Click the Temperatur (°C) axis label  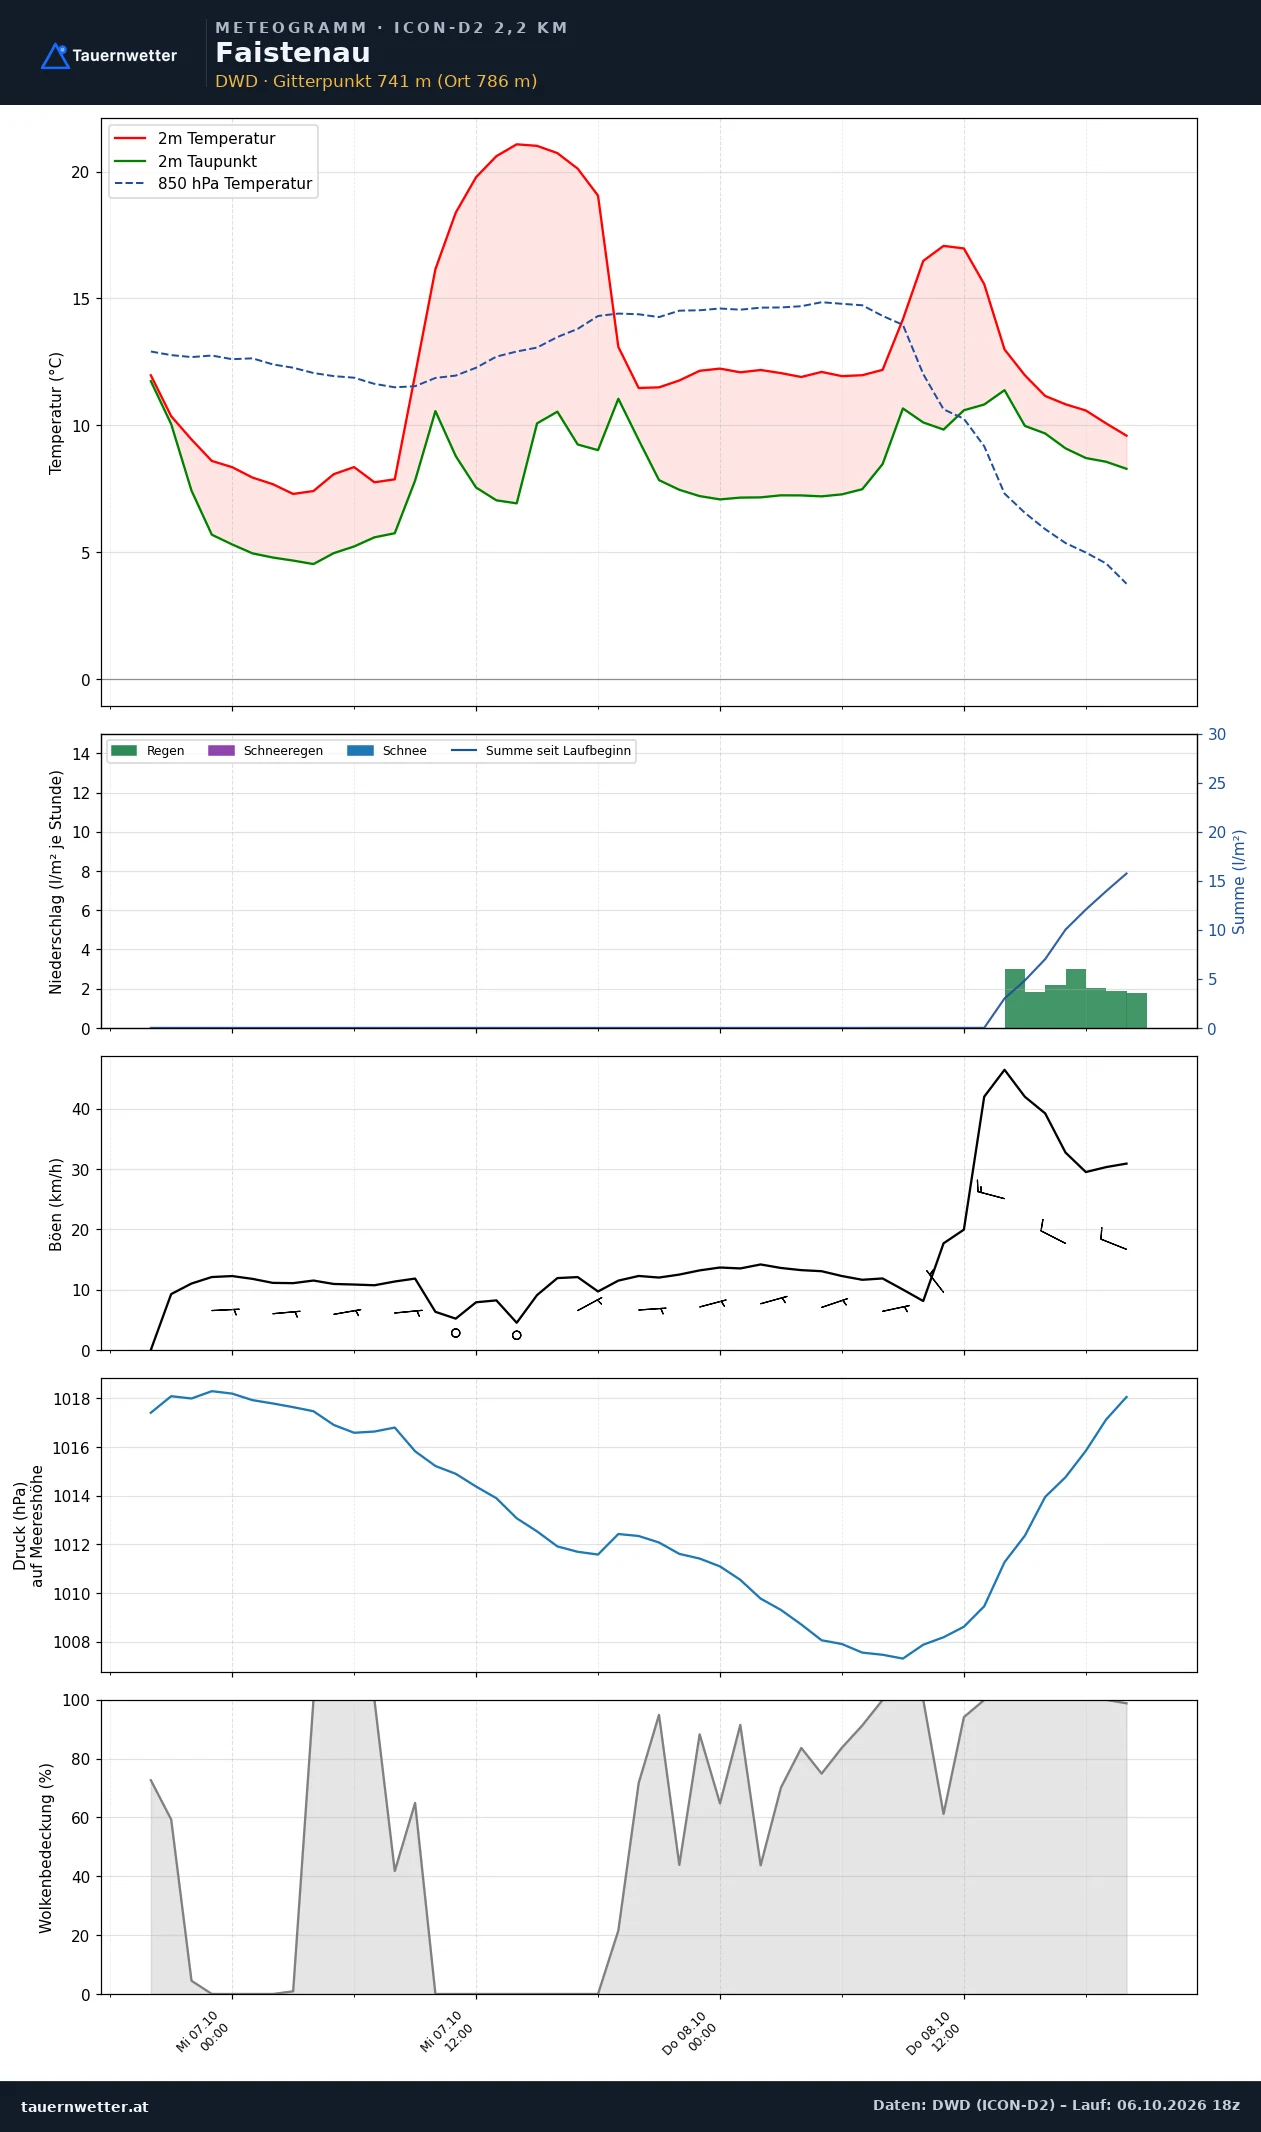56,413
